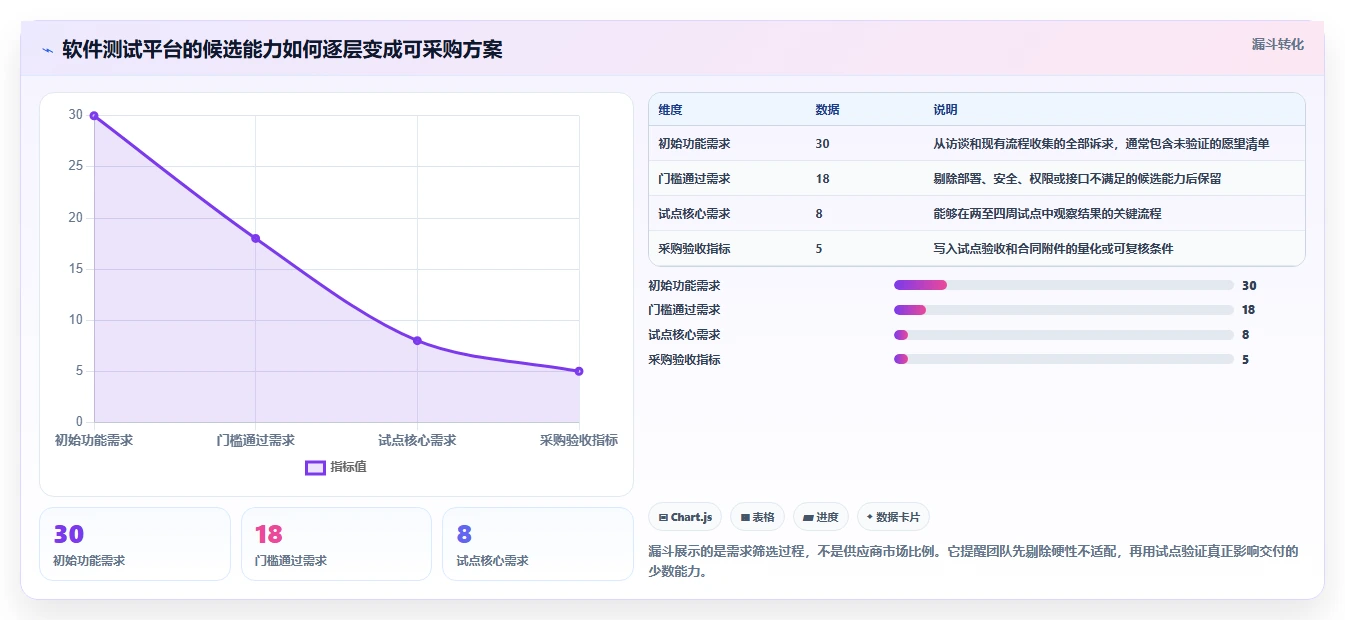
Task: Click the 说明 table column header
Action: click(x=945, y=110)
